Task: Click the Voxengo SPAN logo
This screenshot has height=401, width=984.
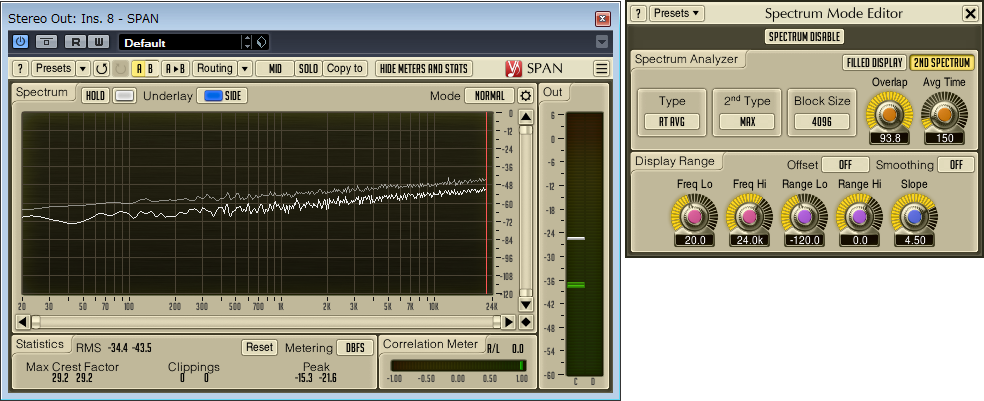Action: (x=533, y=68)
